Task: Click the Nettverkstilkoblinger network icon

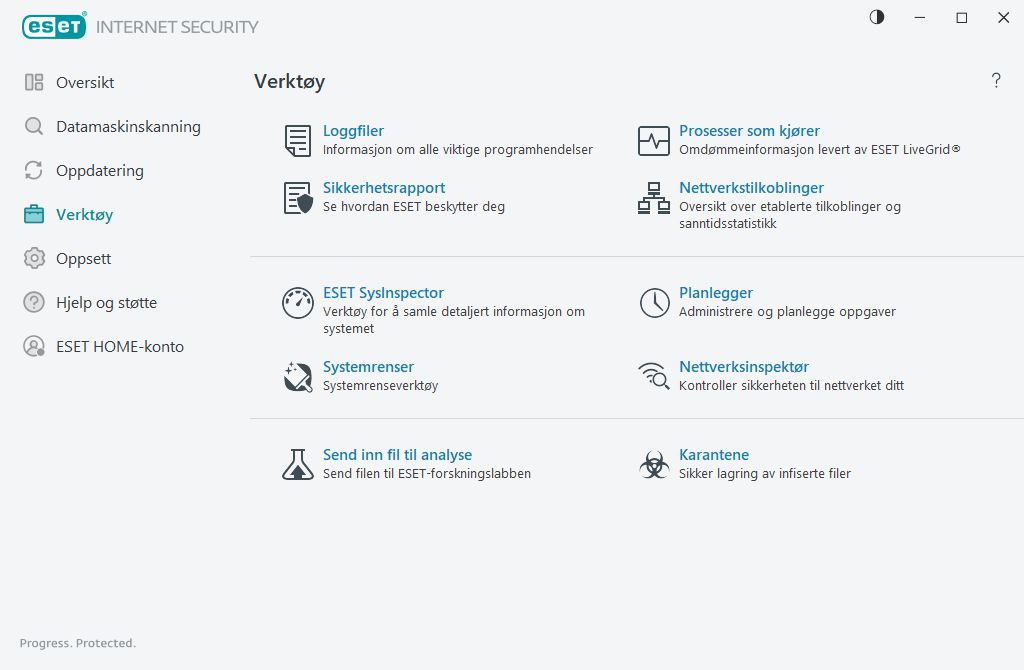Action: [654, 198]
